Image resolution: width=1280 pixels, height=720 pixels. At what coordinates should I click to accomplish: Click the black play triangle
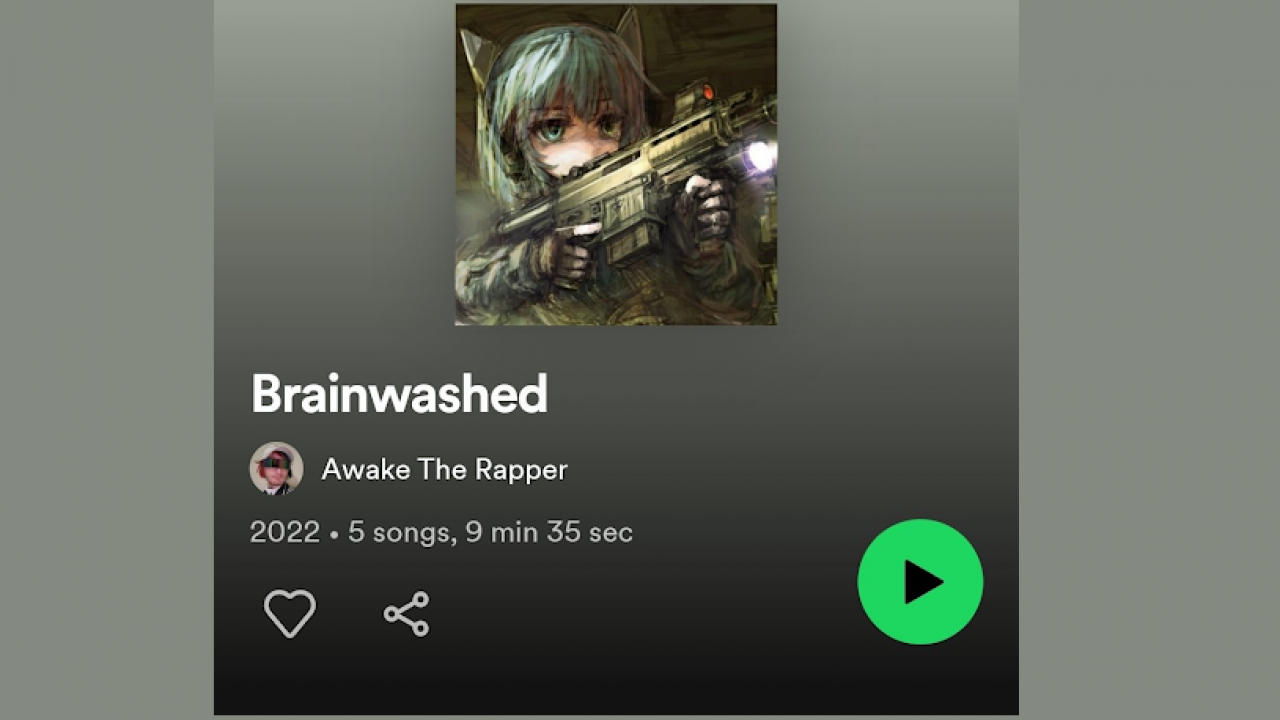[923, 581]
